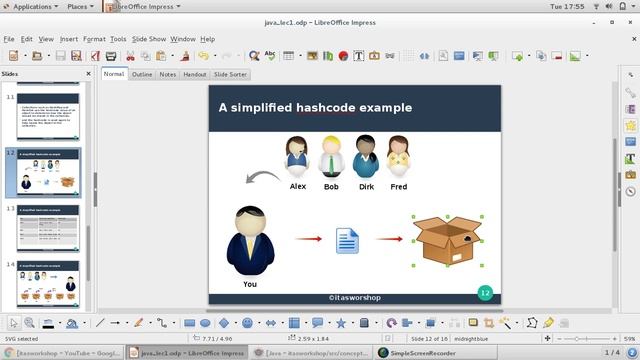Toggle the Display Grid icon
Screen dimensions: 640x360
click(409, 56)
